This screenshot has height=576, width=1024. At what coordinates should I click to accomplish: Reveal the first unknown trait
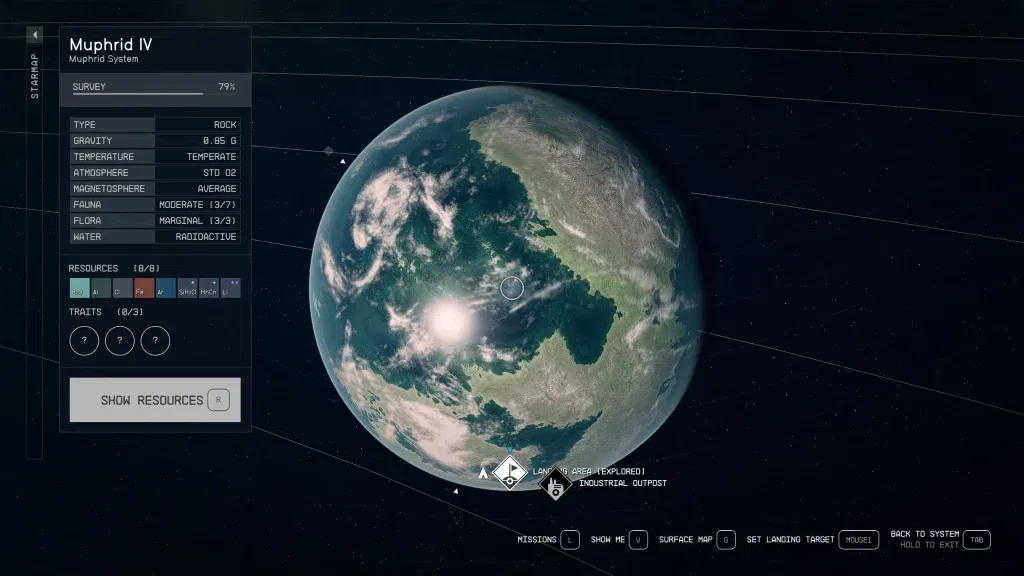coord(84,340)
